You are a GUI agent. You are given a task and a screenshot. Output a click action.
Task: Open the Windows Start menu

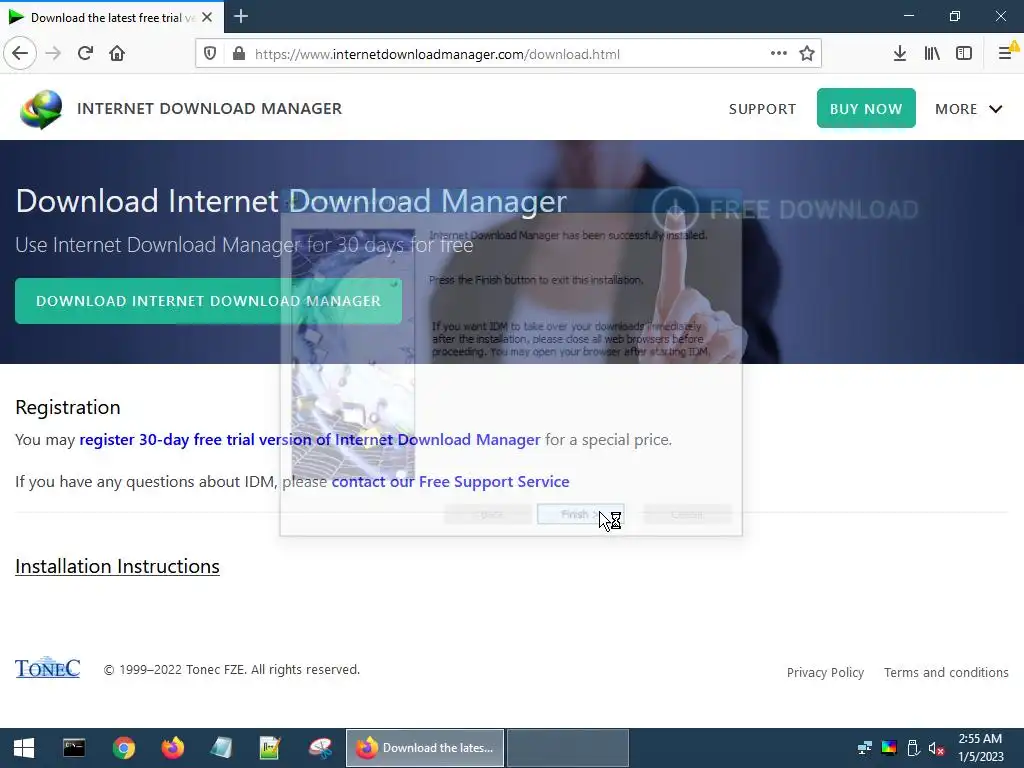24,748
